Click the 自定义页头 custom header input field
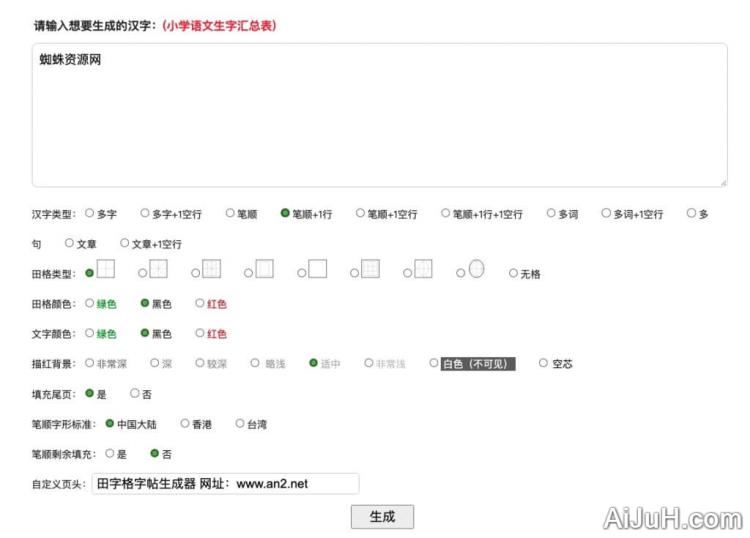 click(225, 484)
